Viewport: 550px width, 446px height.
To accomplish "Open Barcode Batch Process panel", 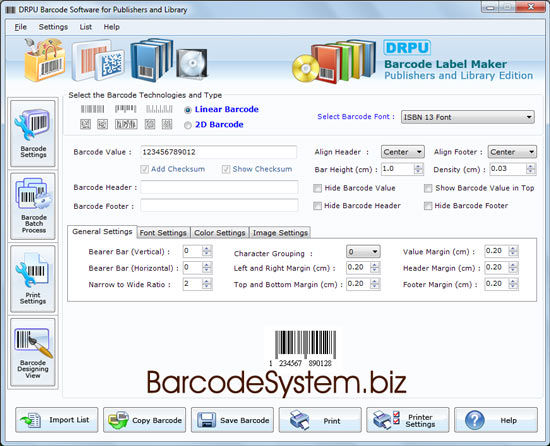I will 33,206.
